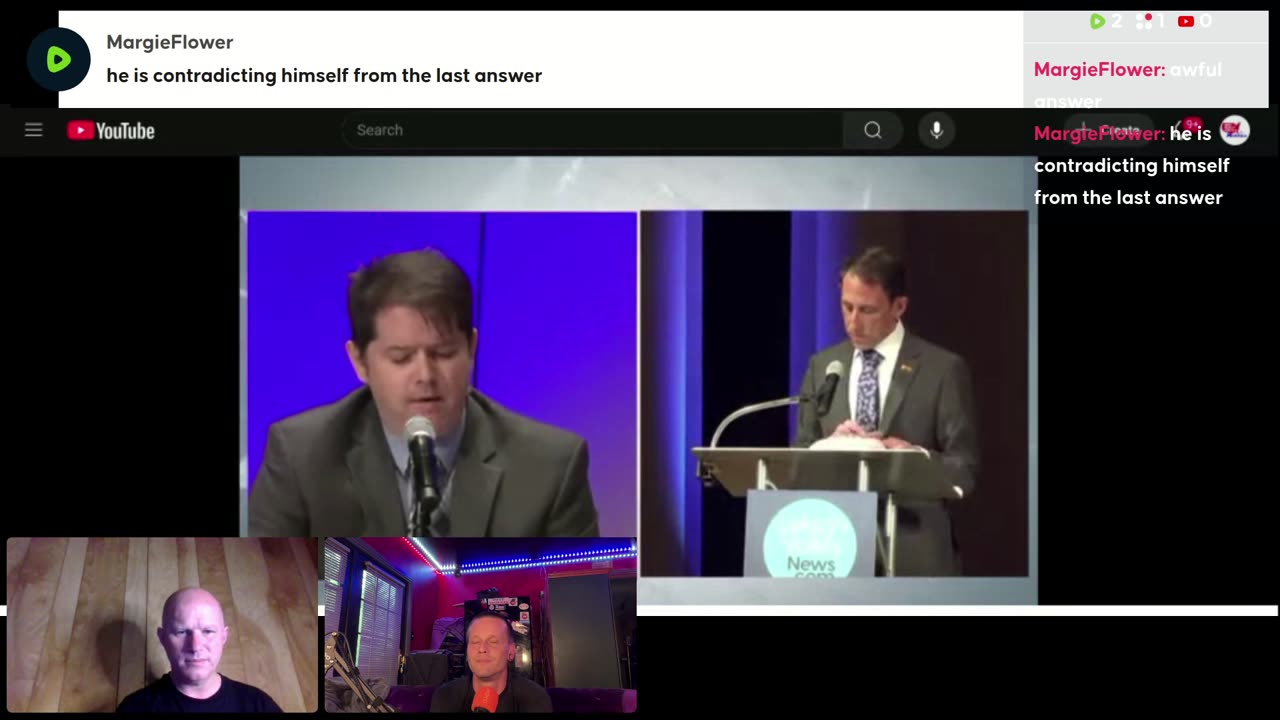The height and width of the screenshot is (720, 1280).
Task: Click the YouTube search input field
Action: click(x=594, y=130)
